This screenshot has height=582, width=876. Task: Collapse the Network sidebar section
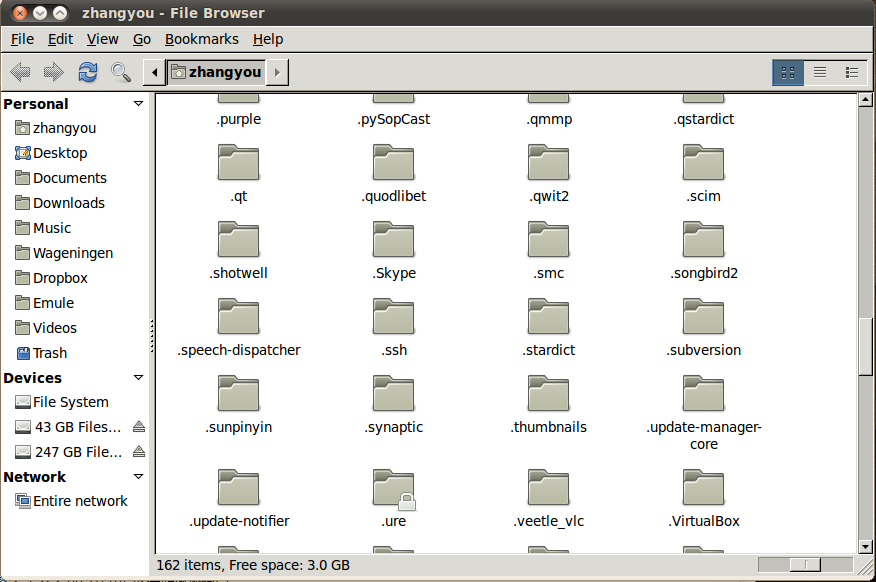pos(139,477)
